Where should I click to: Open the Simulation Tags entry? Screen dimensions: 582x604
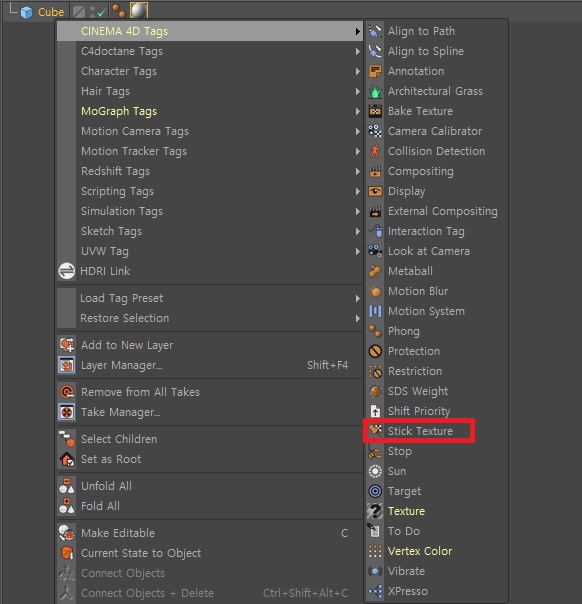click(210, 211)
